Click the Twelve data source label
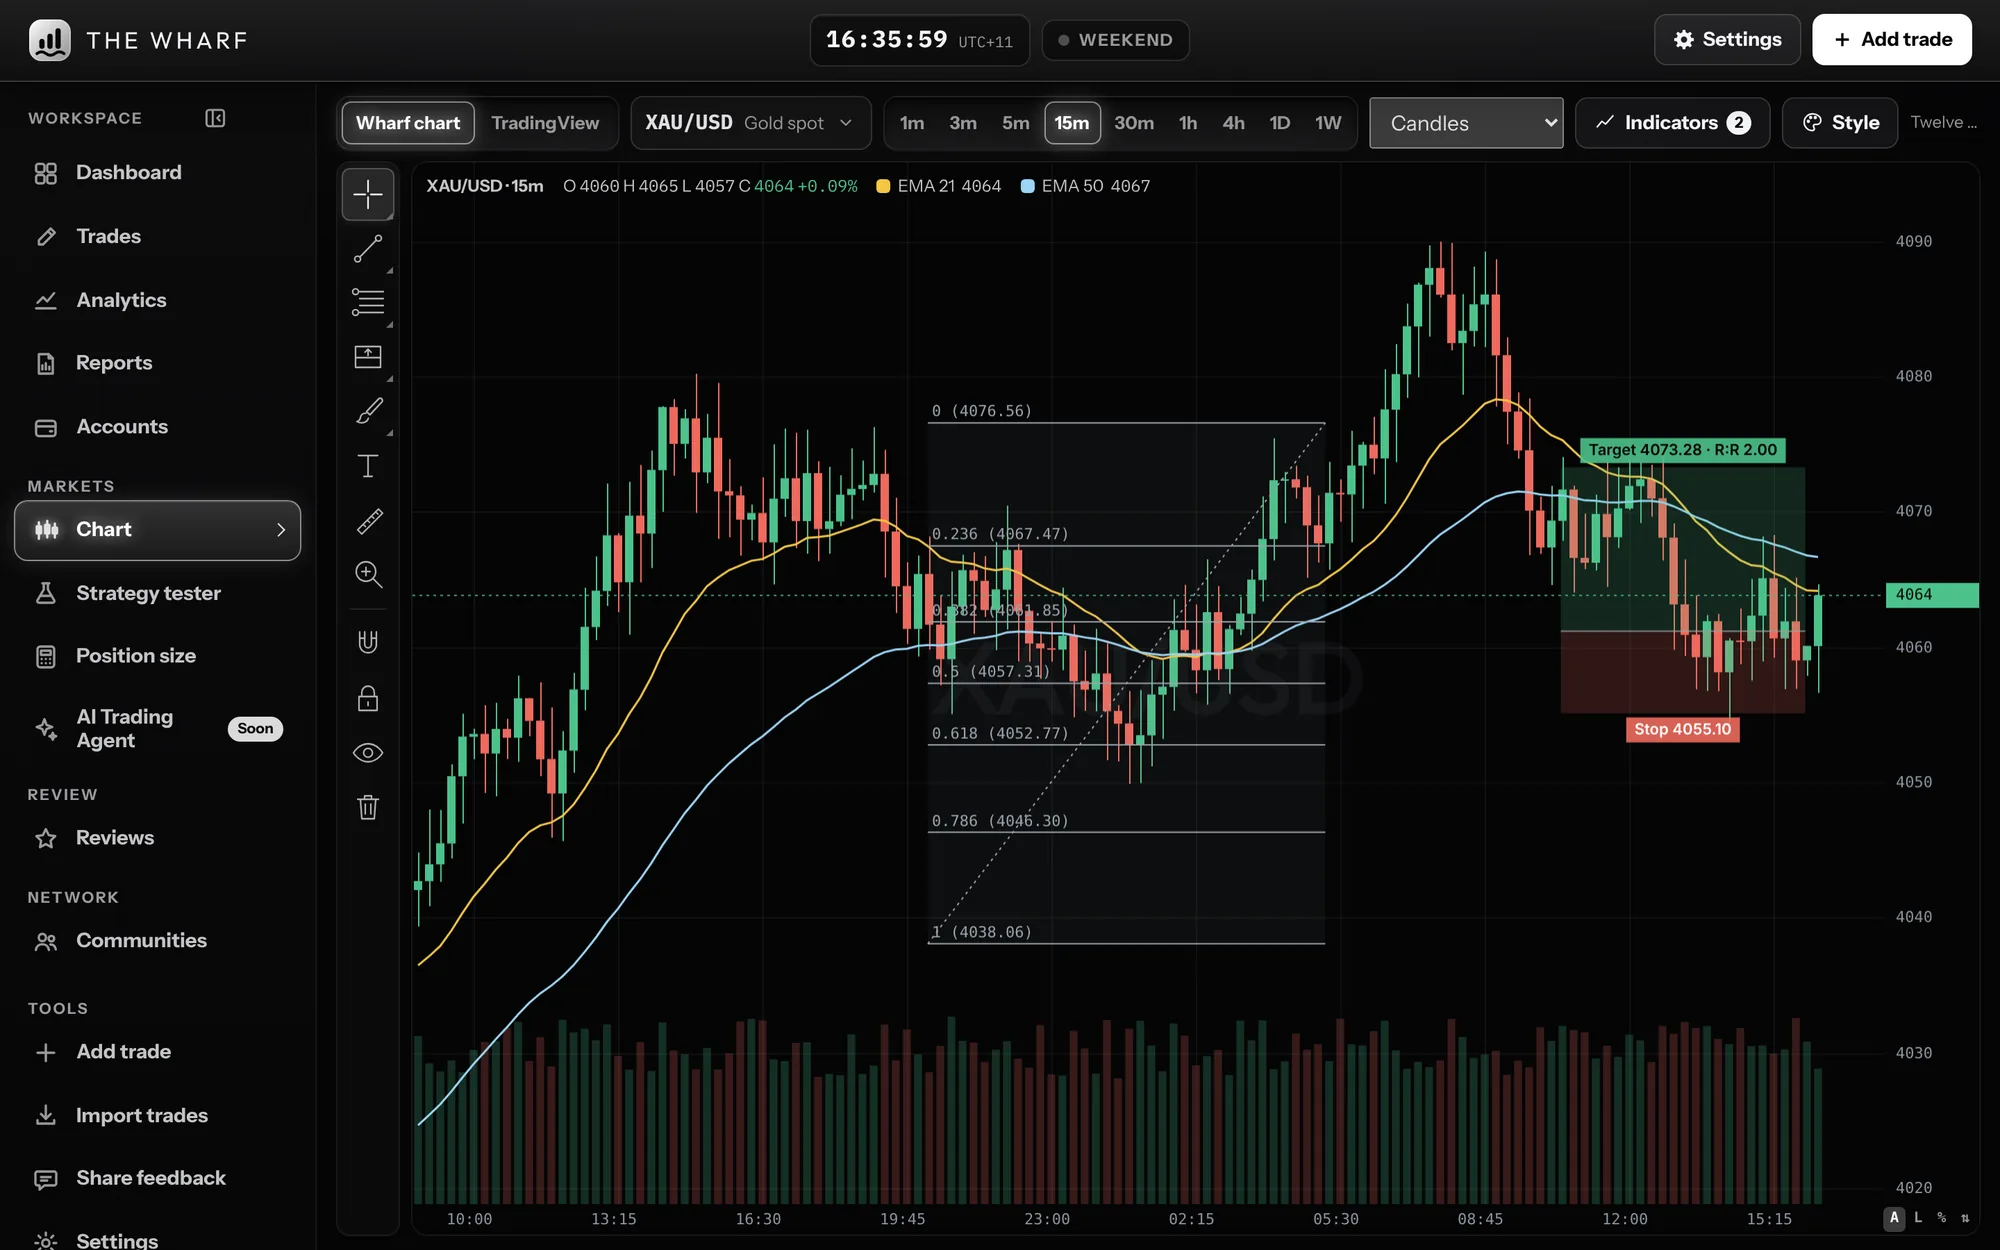The height and width of the screenshot is (1250, 2000). [1943, 123]
